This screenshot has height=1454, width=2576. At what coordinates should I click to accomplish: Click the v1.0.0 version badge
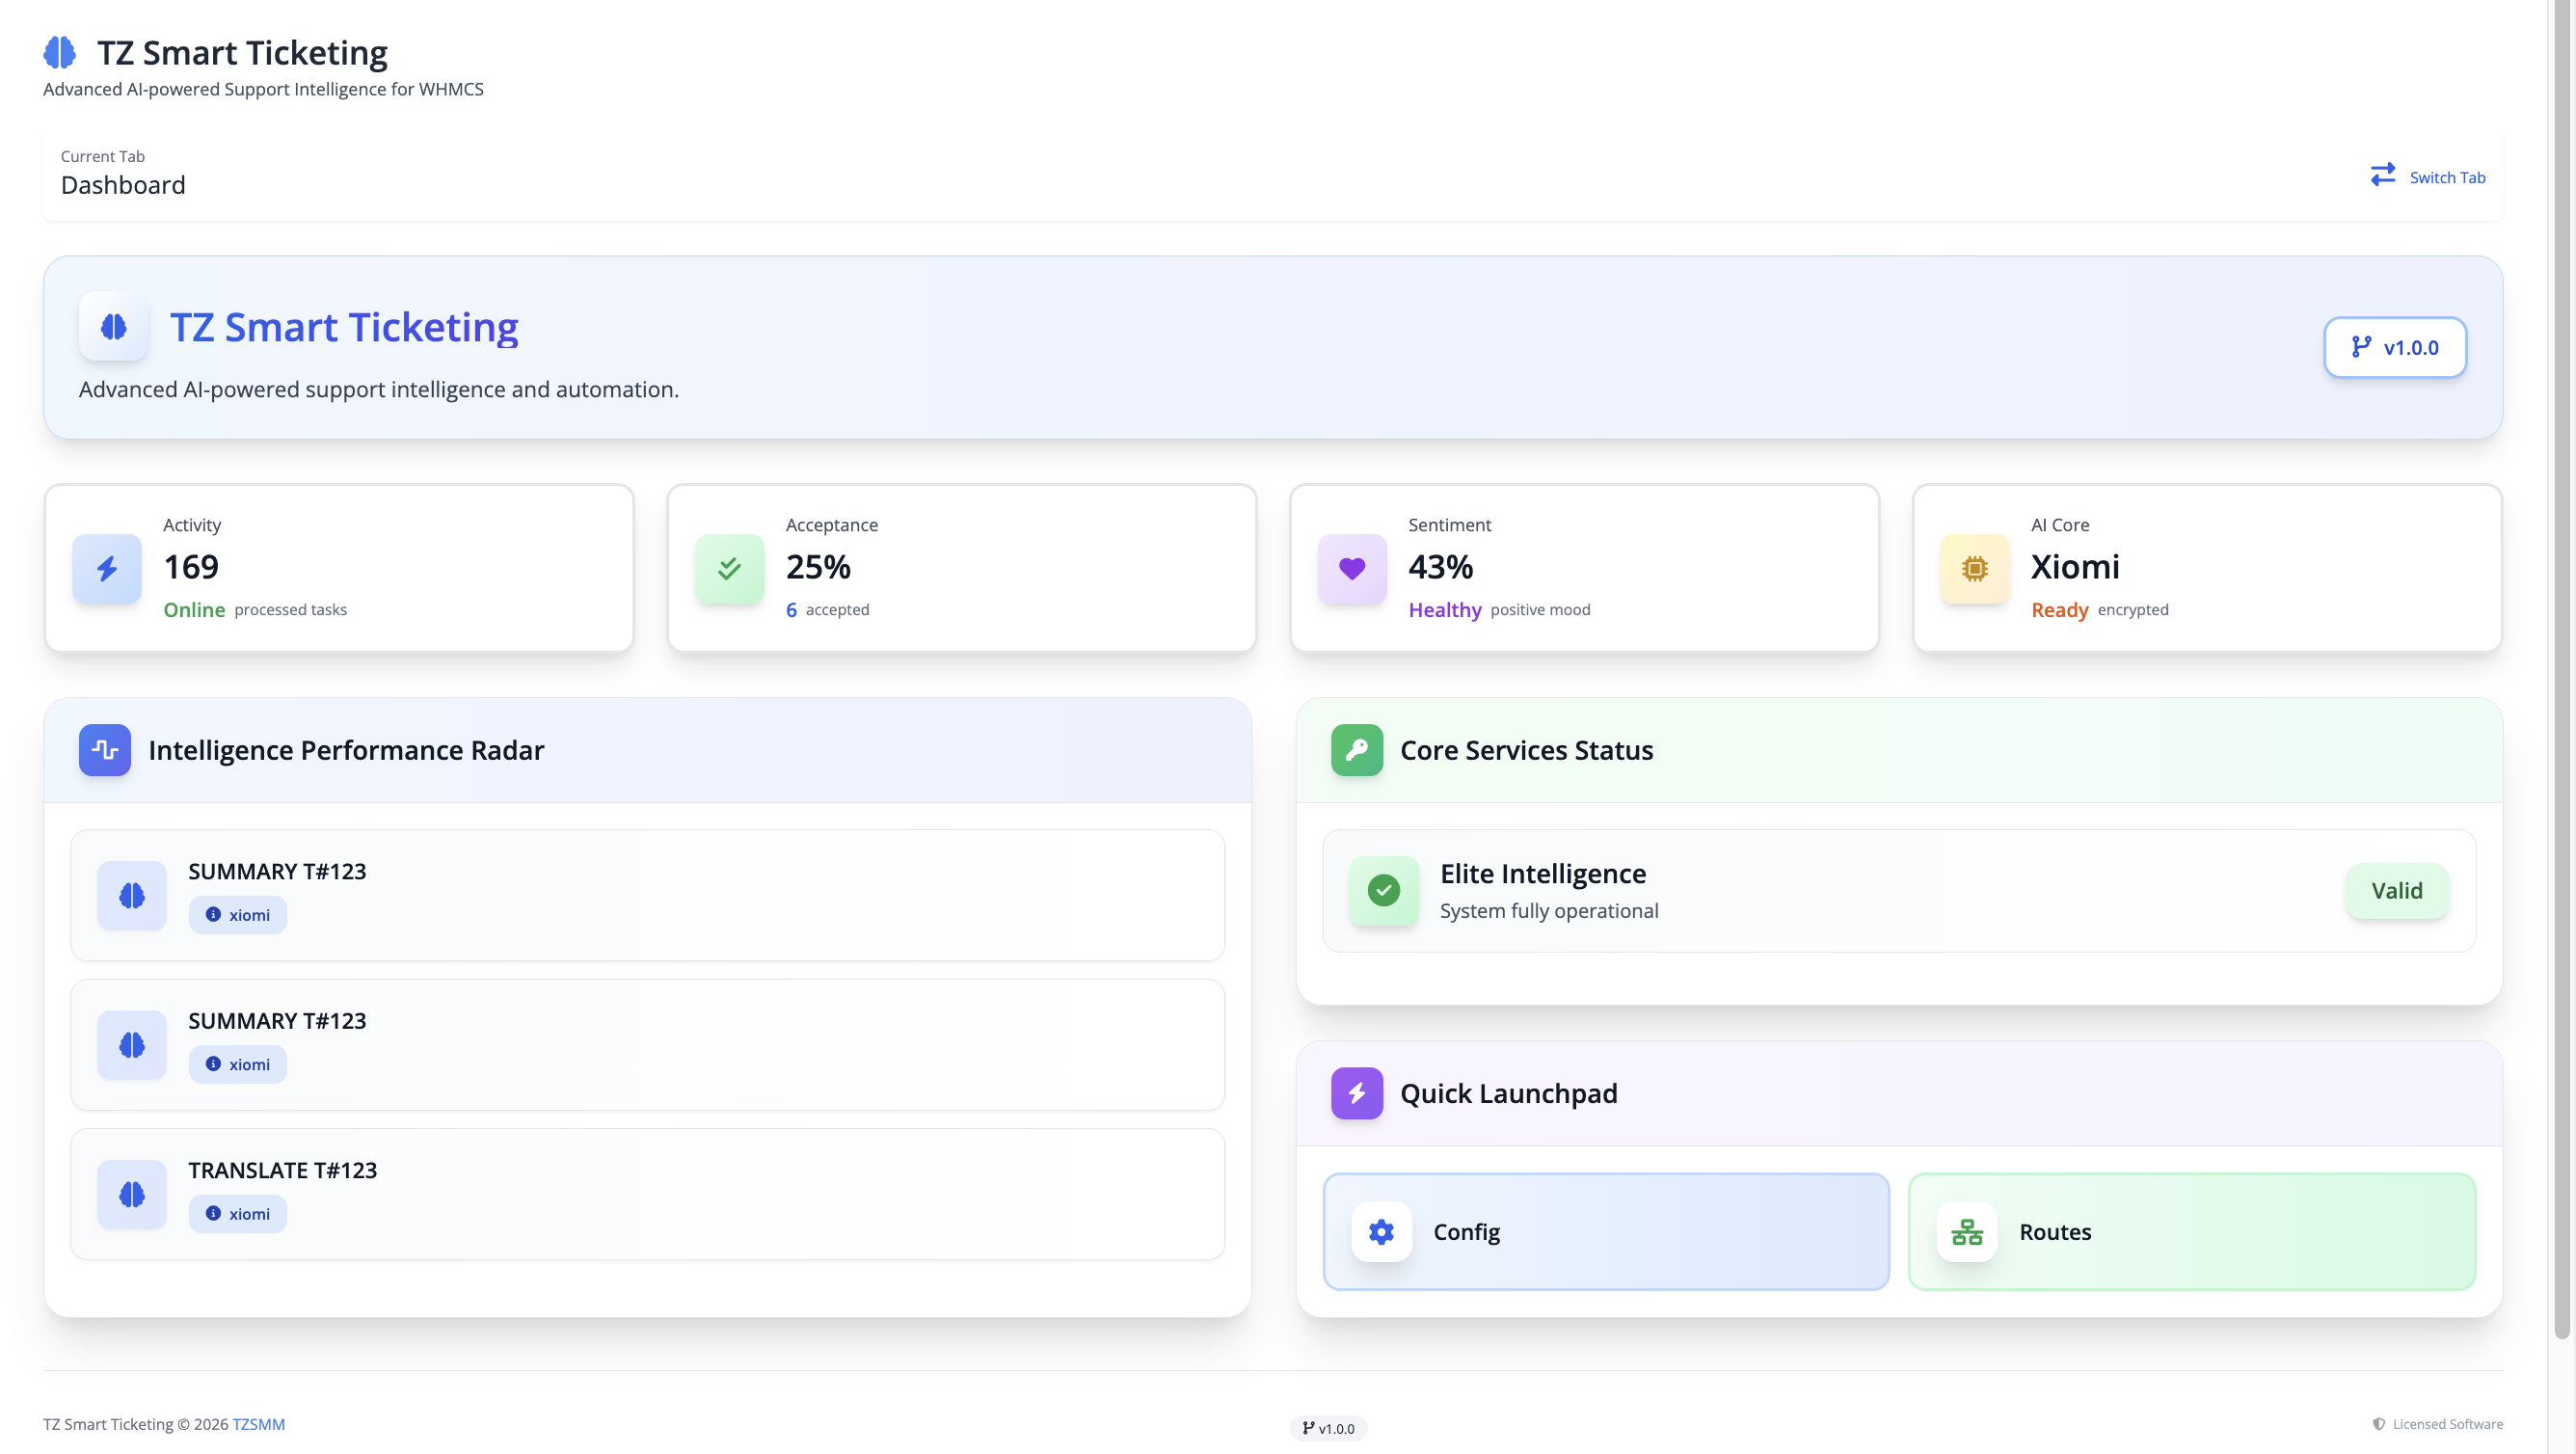(x=2394, y=347)
